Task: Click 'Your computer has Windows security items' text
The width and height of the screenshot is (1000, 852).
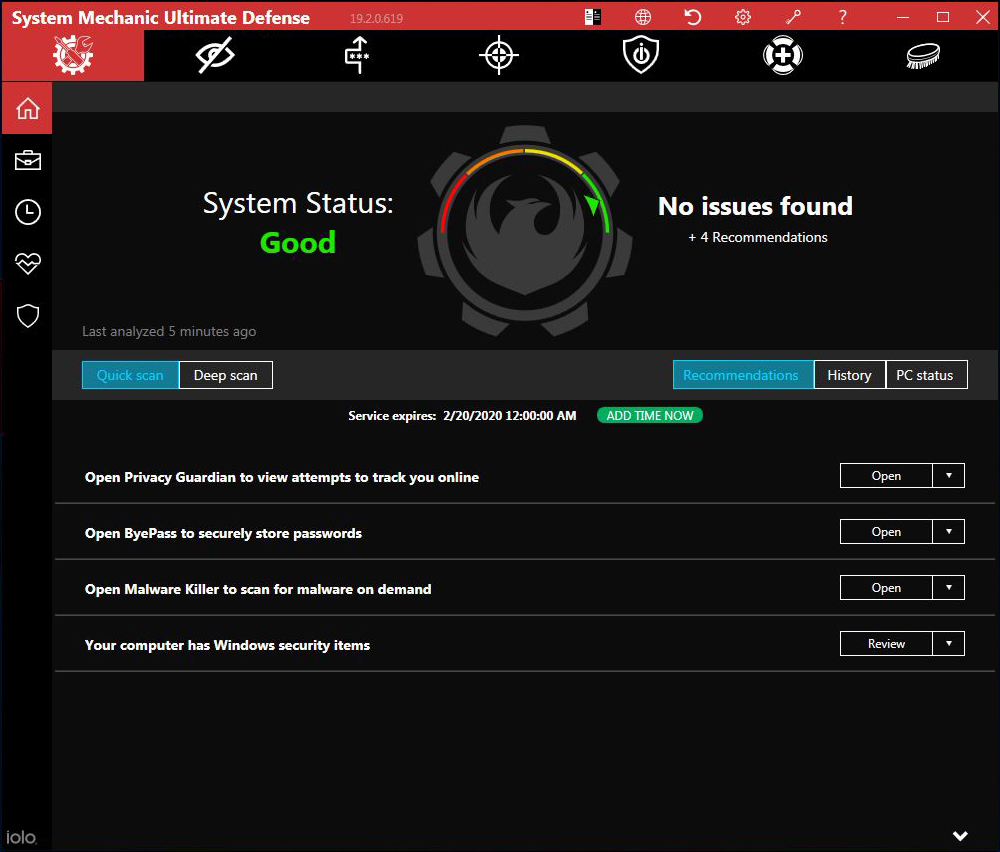Action: click(x=227, y=645)
